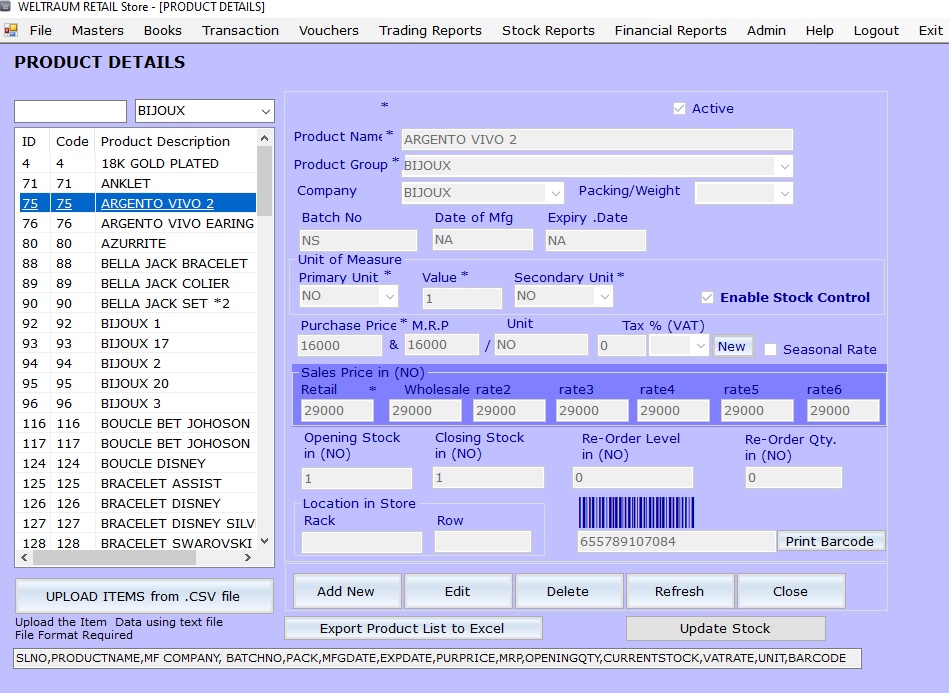
Task: Open the Vouchers menu
Action: tap(329, 30)
